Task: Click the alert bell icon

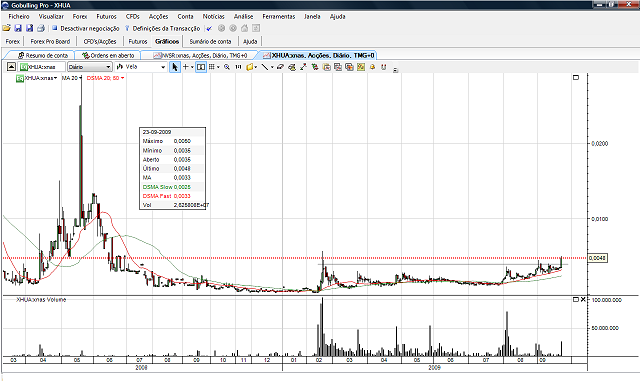Action: [x=372, y=67]
